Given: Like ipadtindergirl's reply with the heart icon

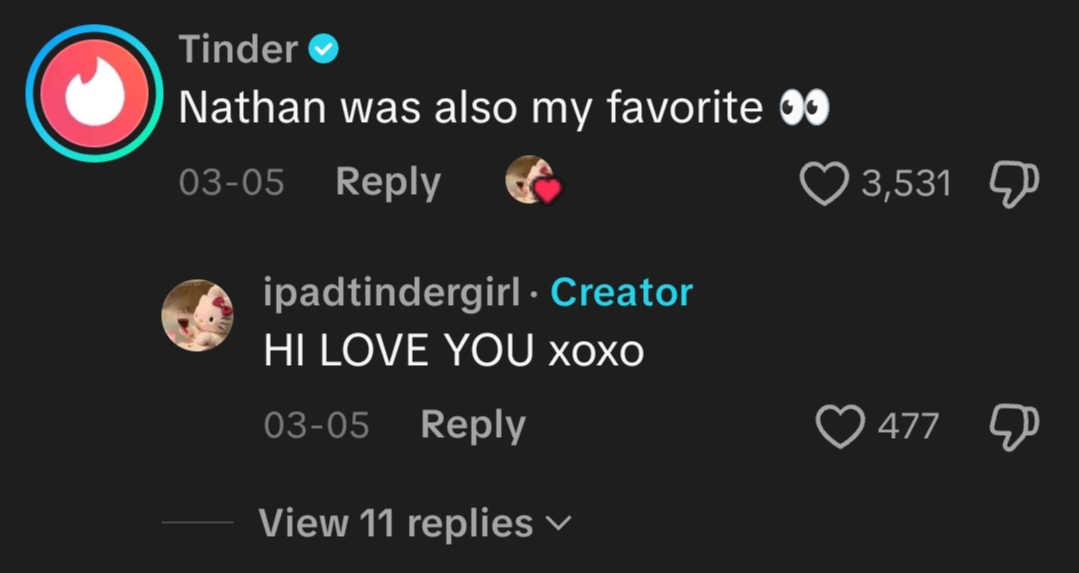Looking at the screenshot, I should coord(840,426).
